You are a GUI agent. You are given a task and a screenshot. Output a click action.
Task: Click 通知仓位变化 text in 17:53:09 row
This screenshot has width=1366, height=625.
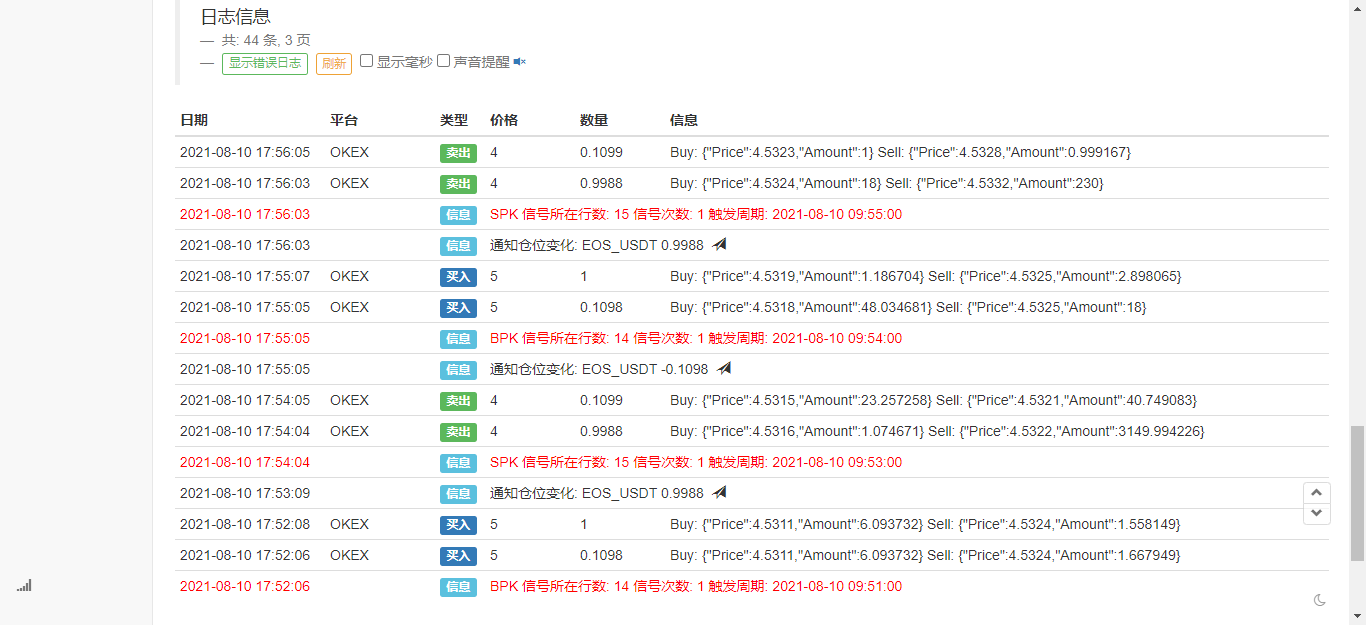(597, 493)
